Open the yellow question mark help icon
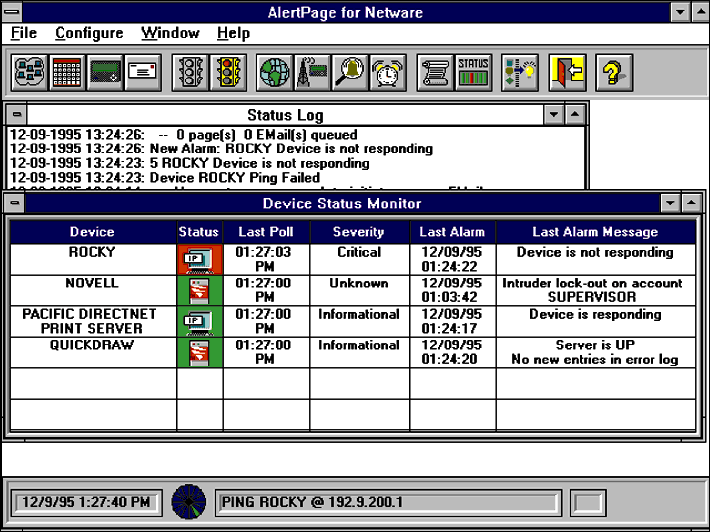The height and width of the screenshot is (532, 710). pos(614,72)
